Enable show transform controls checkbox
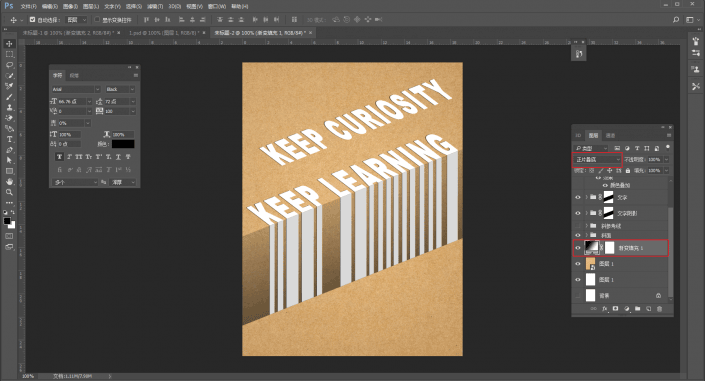This screenshot has height=381, width=705. pos(97,20)
